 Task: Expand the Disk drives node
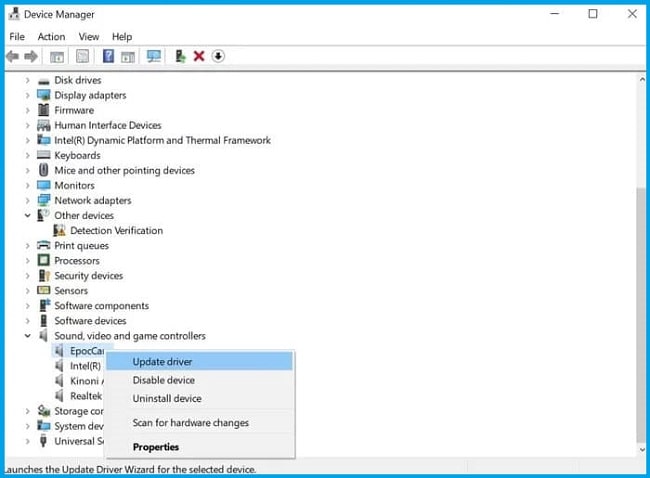[x=27, y=80]
